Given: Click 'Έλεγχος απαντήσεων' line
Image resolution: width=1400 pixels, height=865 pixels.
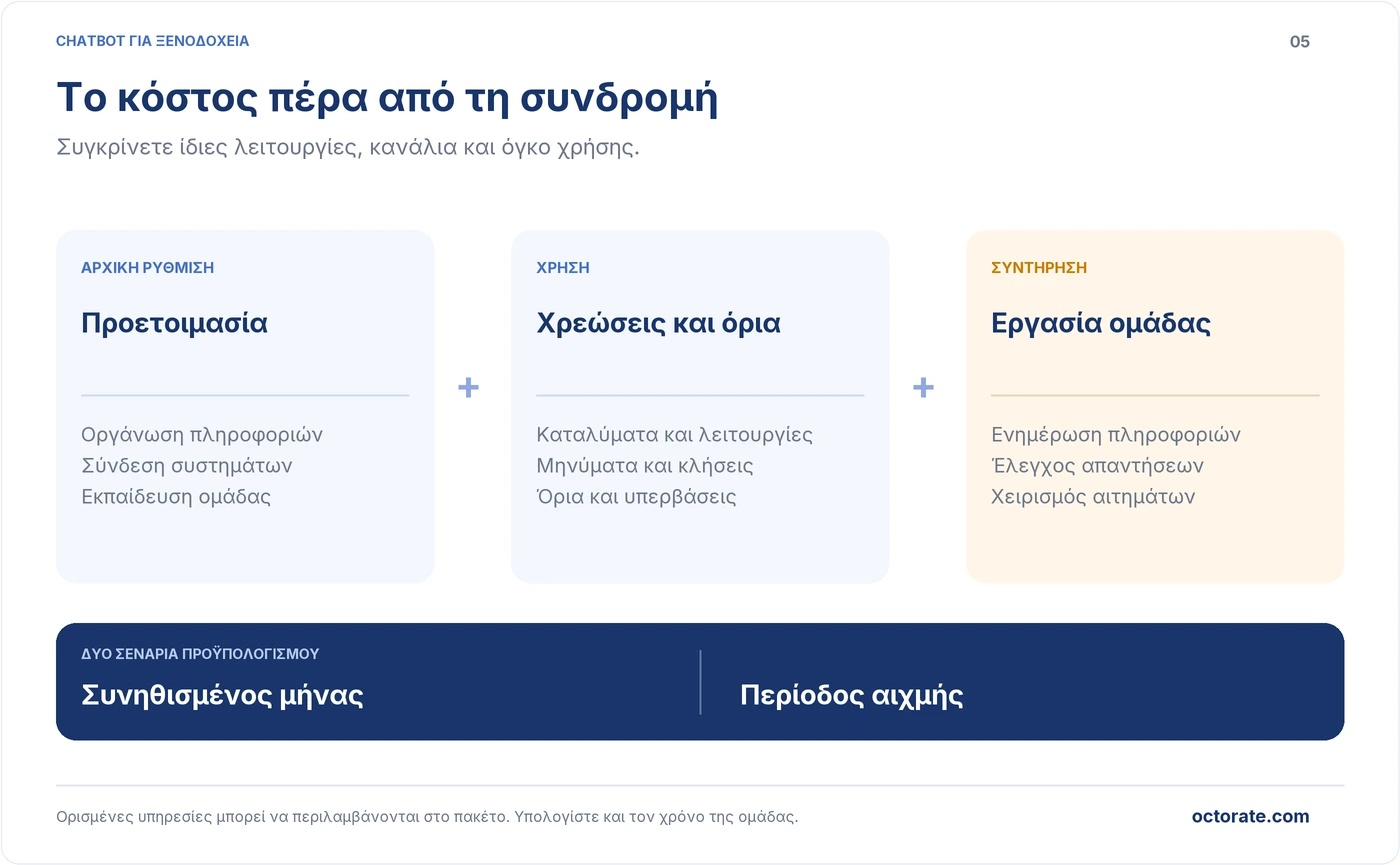Looking at the screenshot, I should [x=1097, y=466].
